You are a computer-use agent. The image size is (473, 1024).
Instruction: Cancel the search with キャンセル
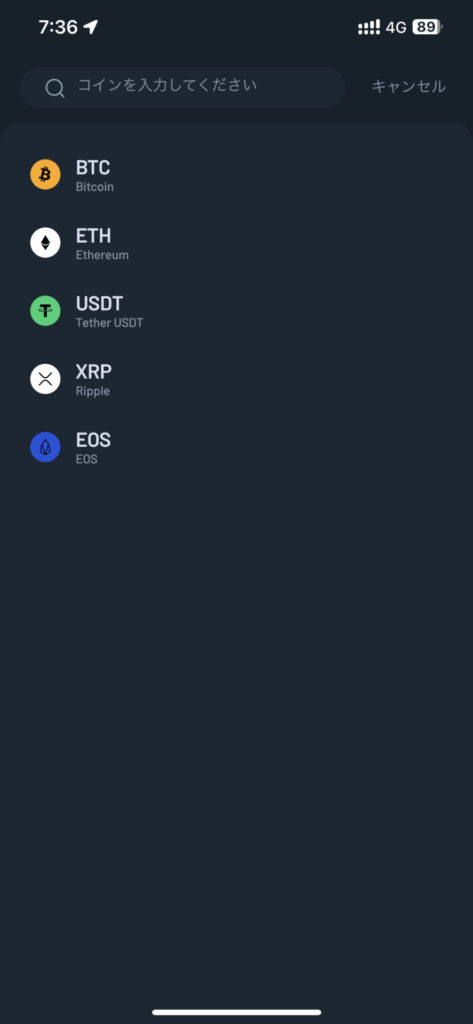tap(409, 86)
